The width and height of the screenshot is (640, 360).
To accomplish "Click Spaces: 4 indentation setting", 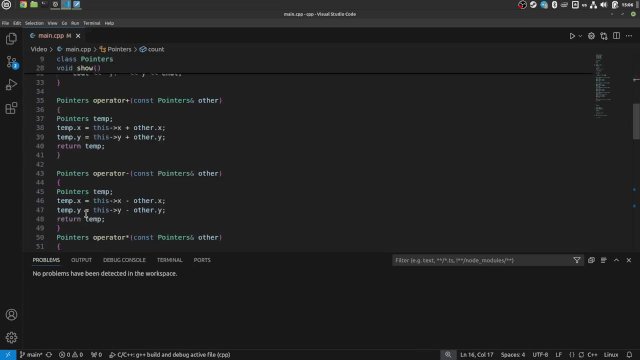I will click(x=513, y=355).
